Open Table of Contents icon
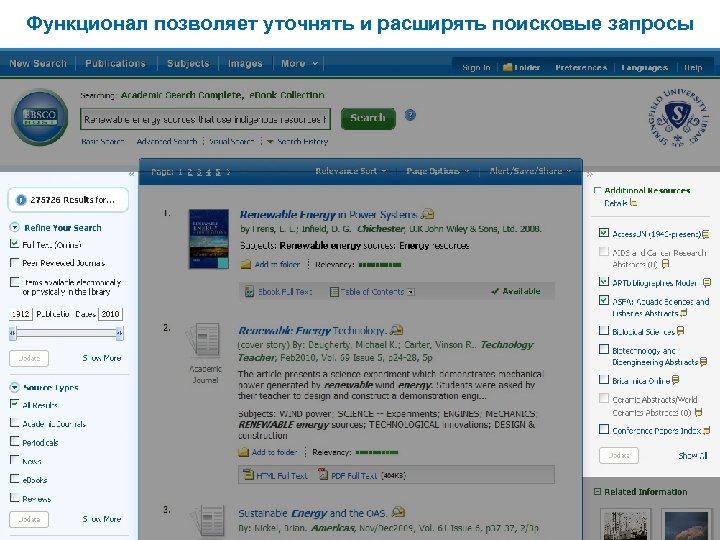720x540 pixels. click(x=334, y=292)
